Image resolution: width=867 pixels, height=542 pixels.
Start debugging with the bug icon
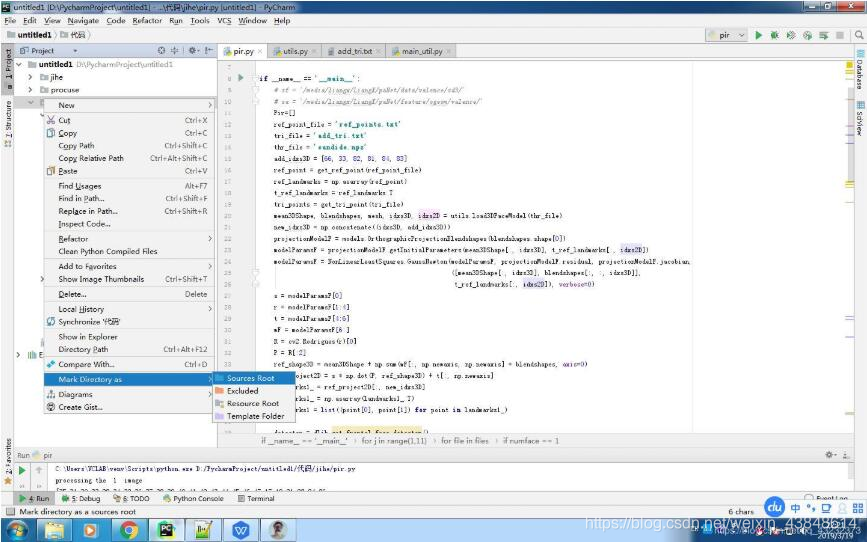(x=775, y=35)
